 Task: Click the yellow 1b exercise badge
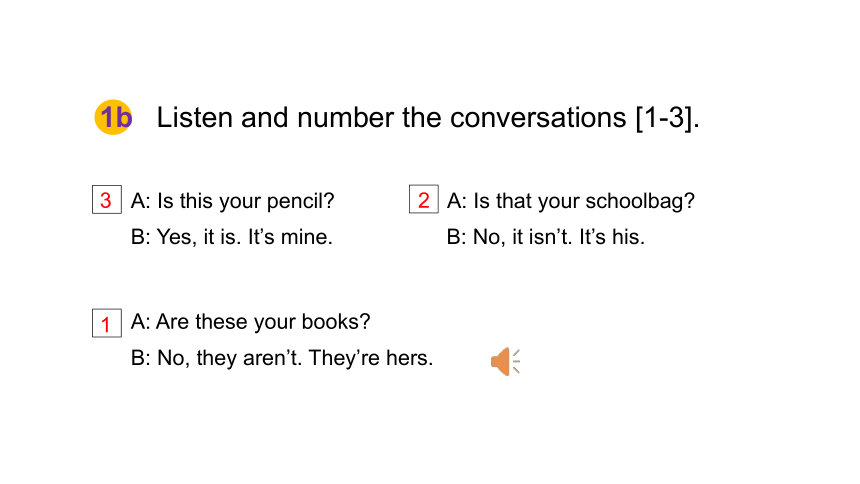pyautogui.click(x=114, y=117)
